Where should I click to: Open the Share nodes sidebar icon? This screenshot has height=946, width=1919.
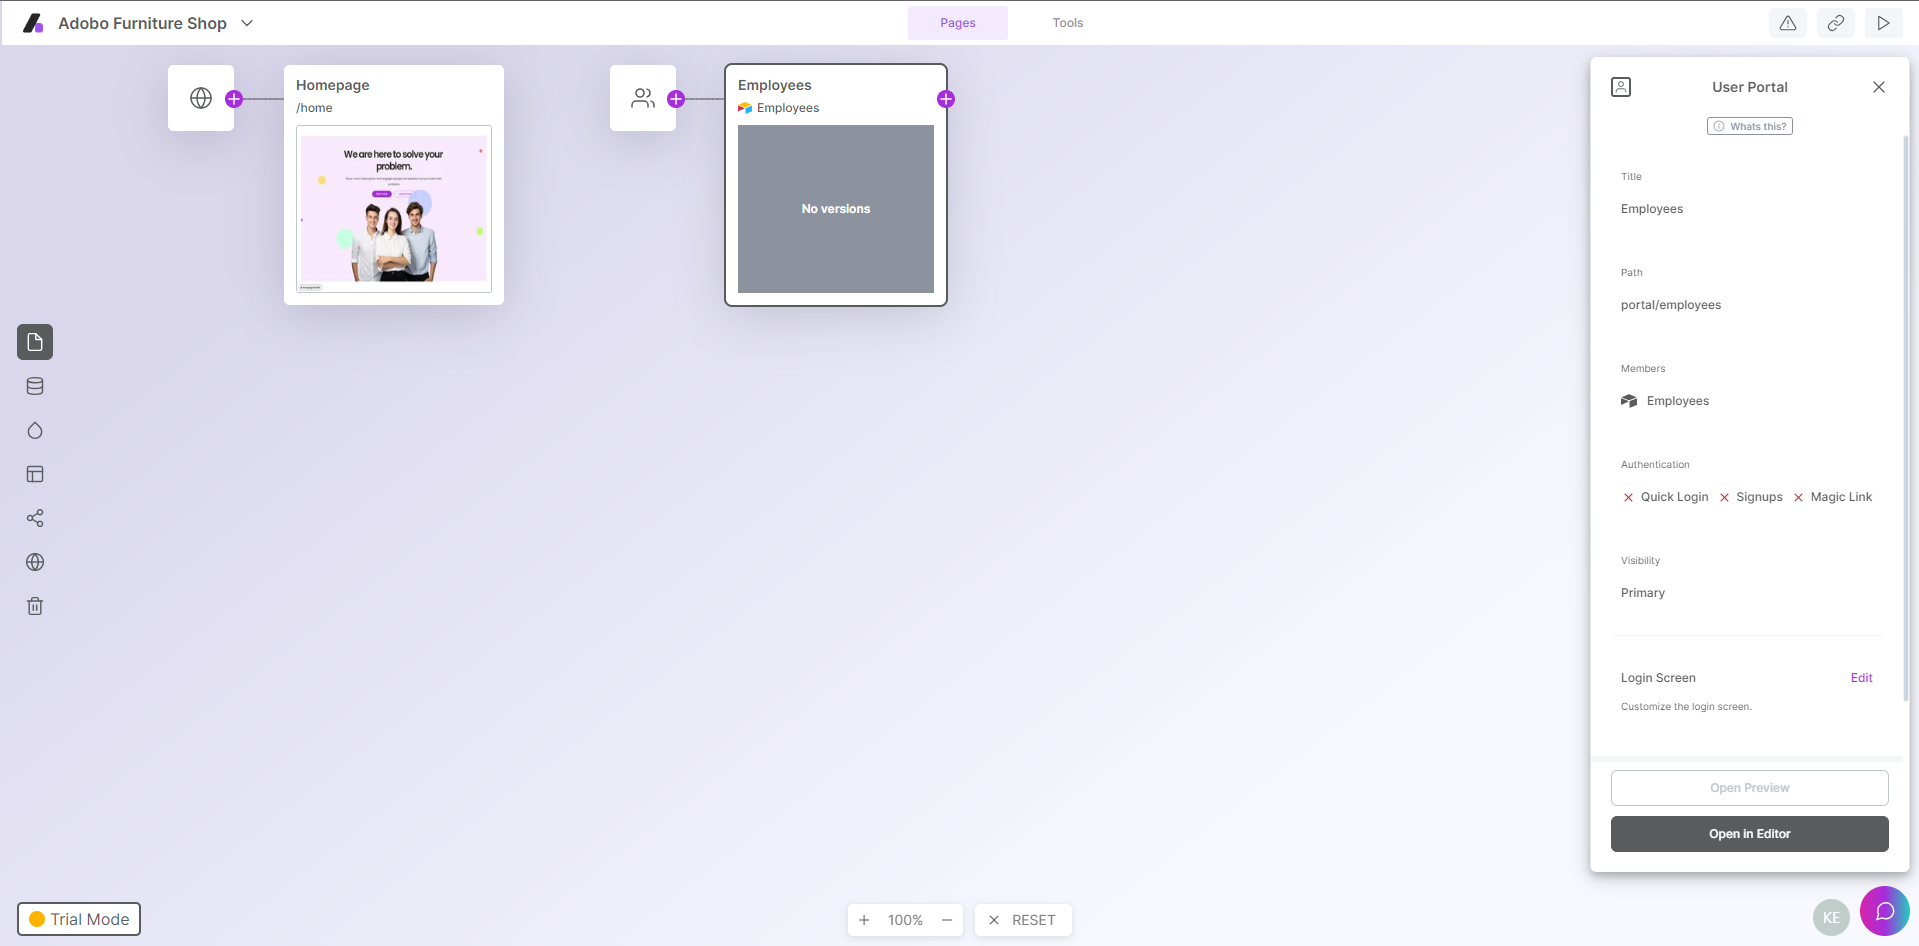coord(35,518)
